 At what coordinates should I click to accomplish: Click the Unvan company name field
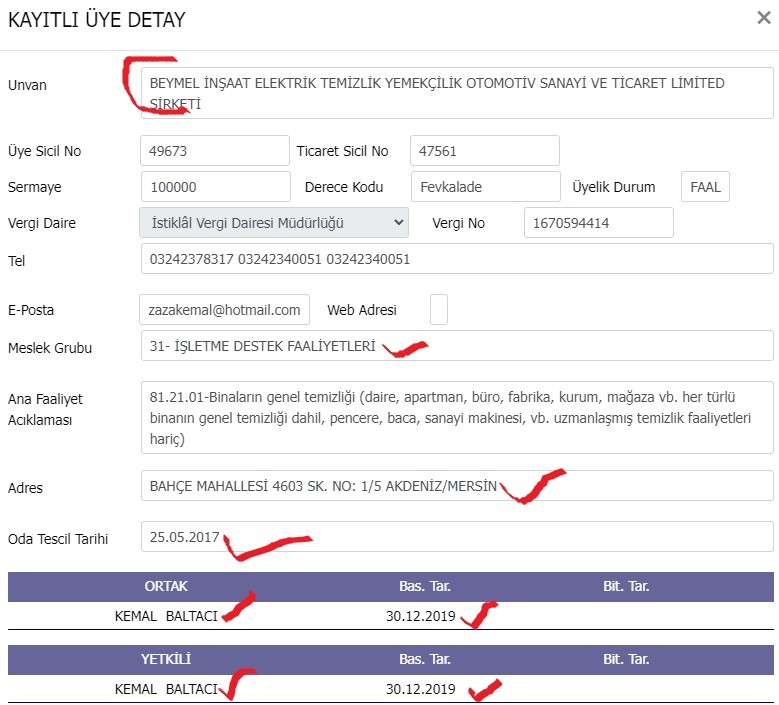(x=457, y=93)
